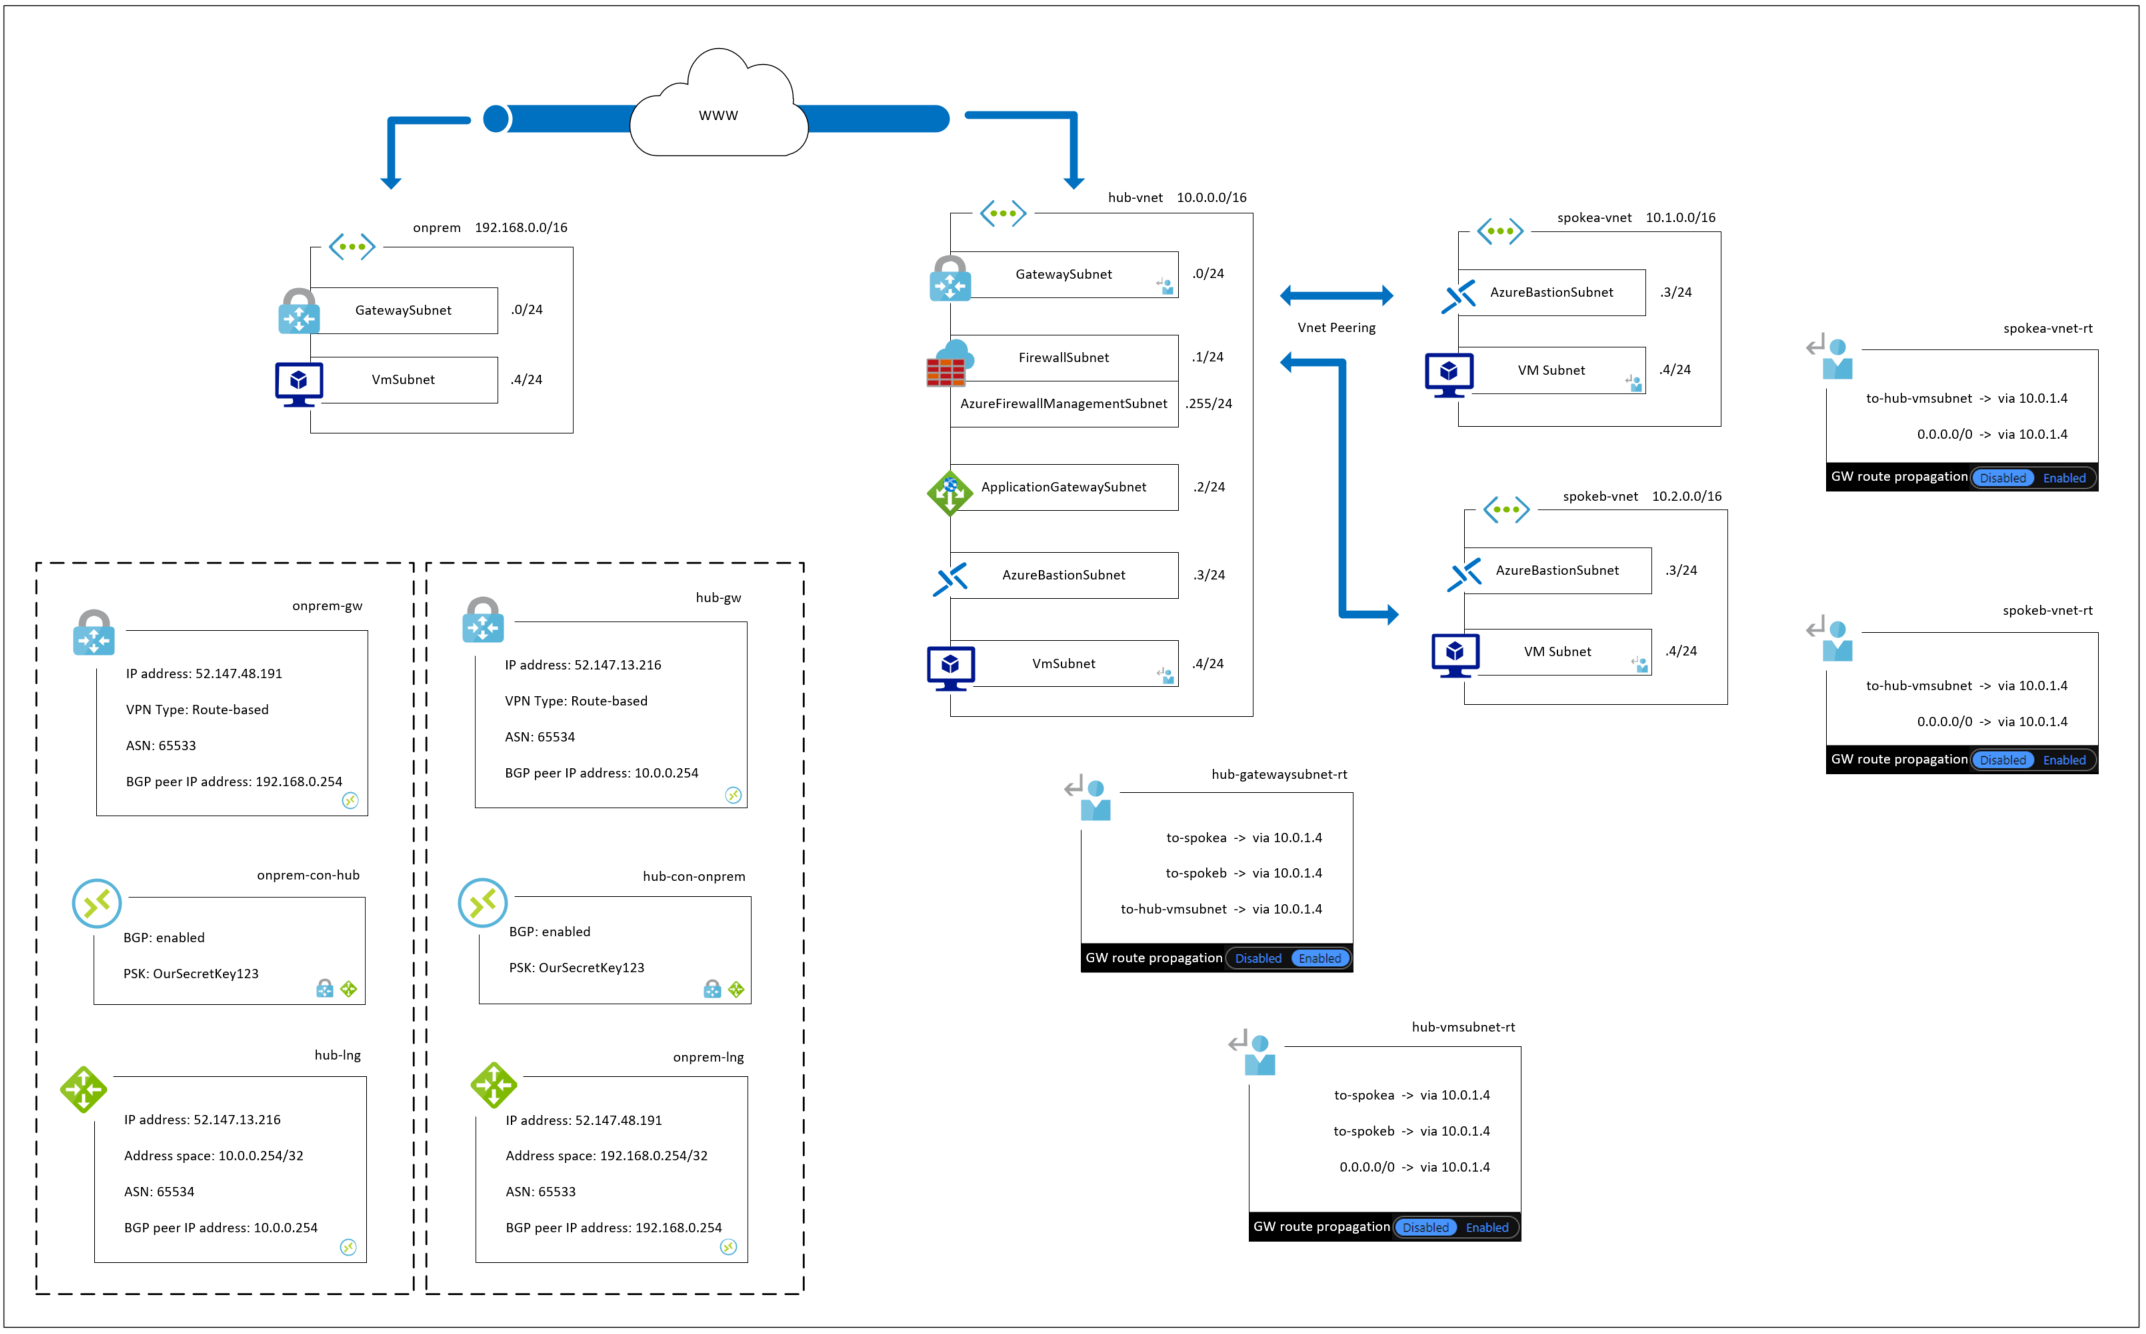2146x1334 pixels.
Task: Select the onprem VmSubnet virtual machine icon
Action: click(299, 384)
